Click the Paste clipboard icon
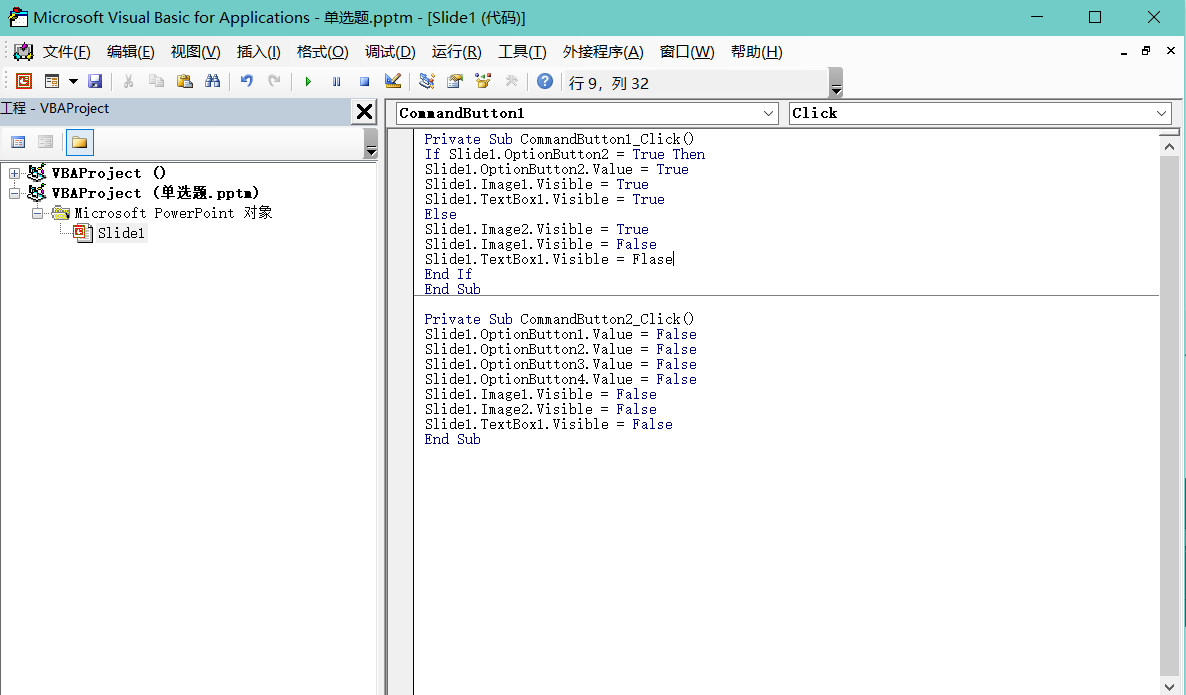1186x695 pixels. pos(185,82)
